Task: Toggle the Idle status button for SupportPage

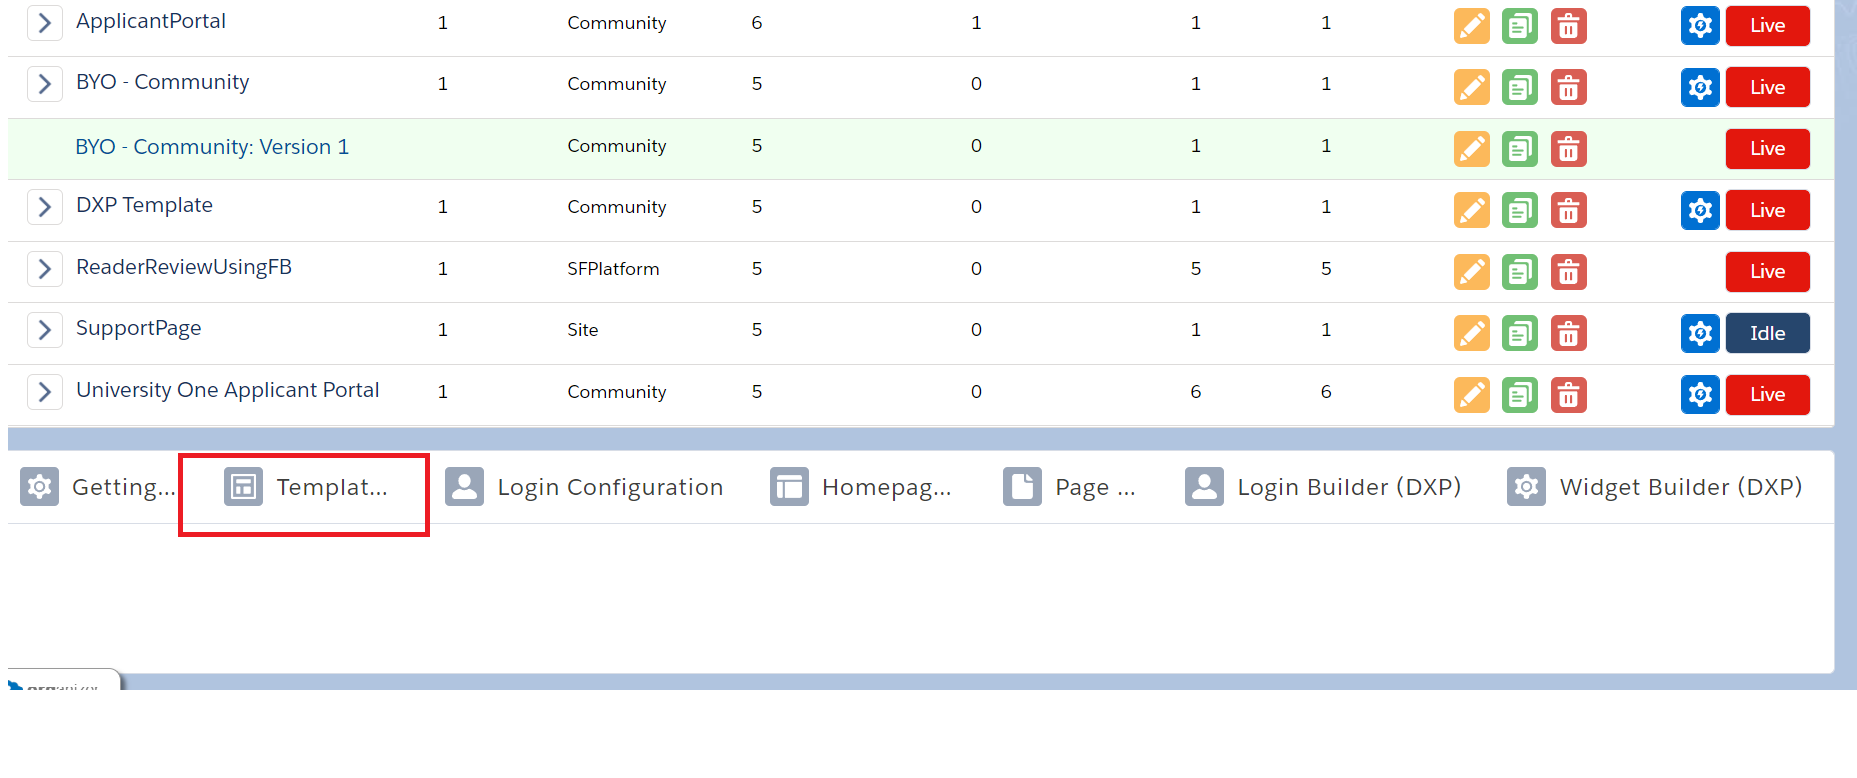Action: [1766, 334]
